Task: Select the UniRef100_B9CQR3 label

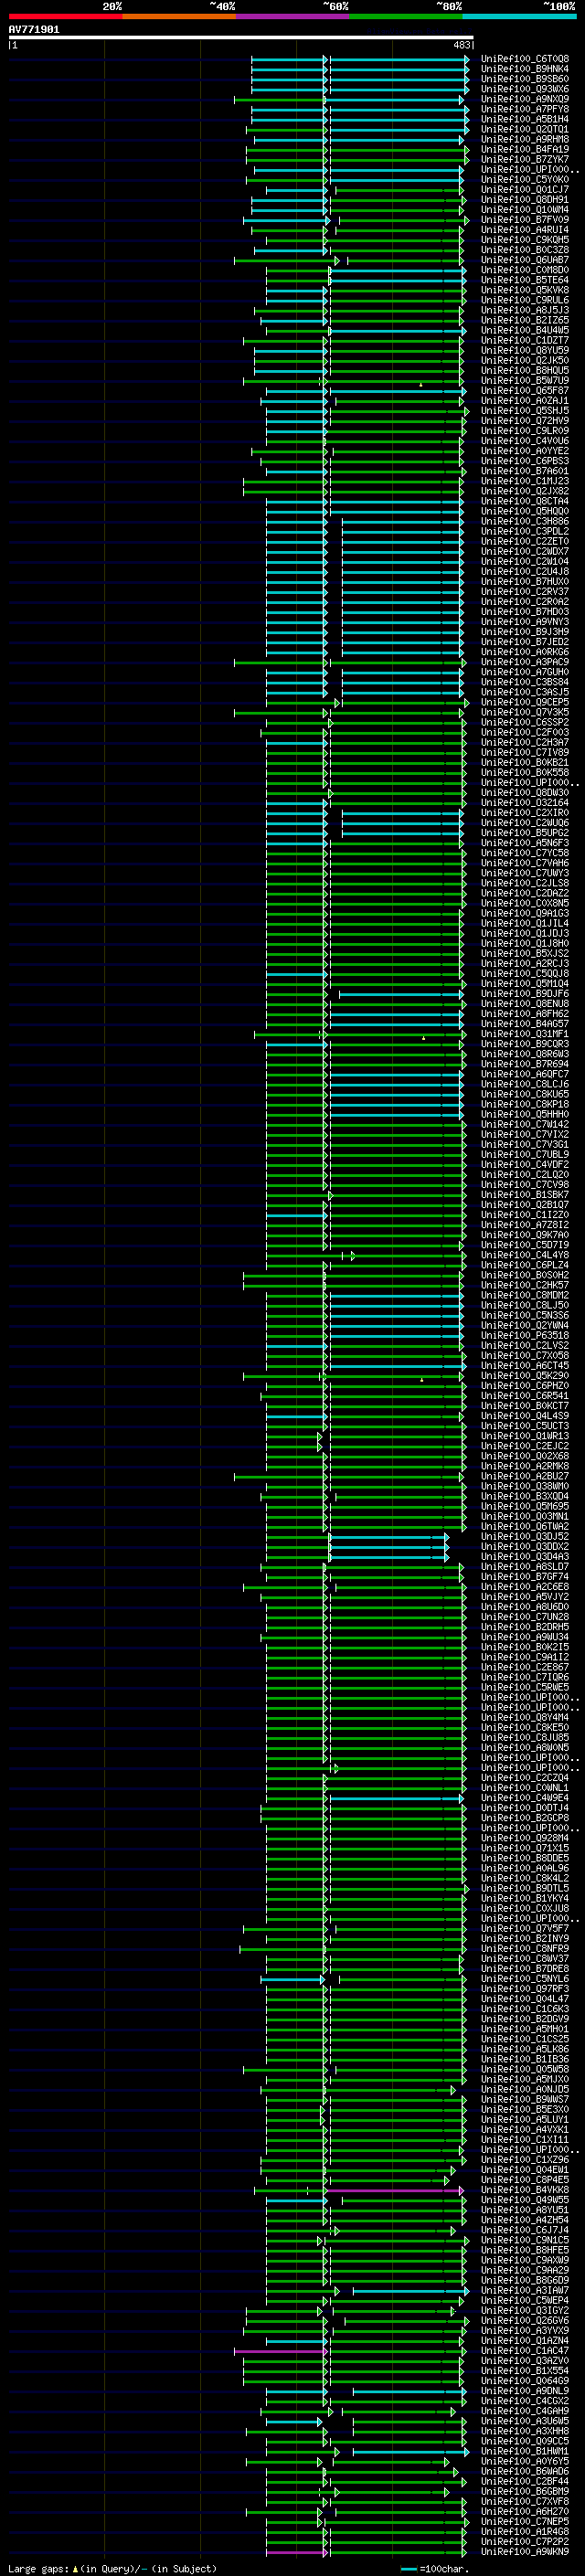Action: click(x=524, y=1043)
